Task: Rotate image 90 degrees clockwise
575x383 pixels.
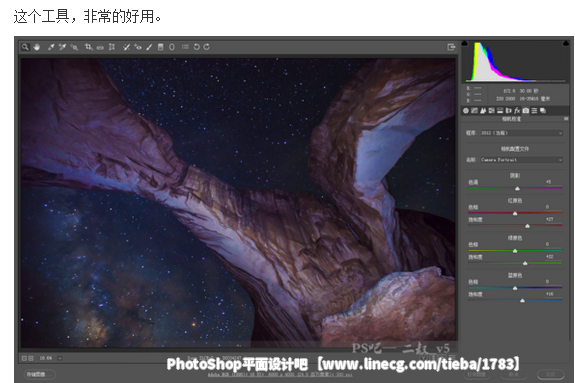Action: pyautogui.click(x=206, y=47)
